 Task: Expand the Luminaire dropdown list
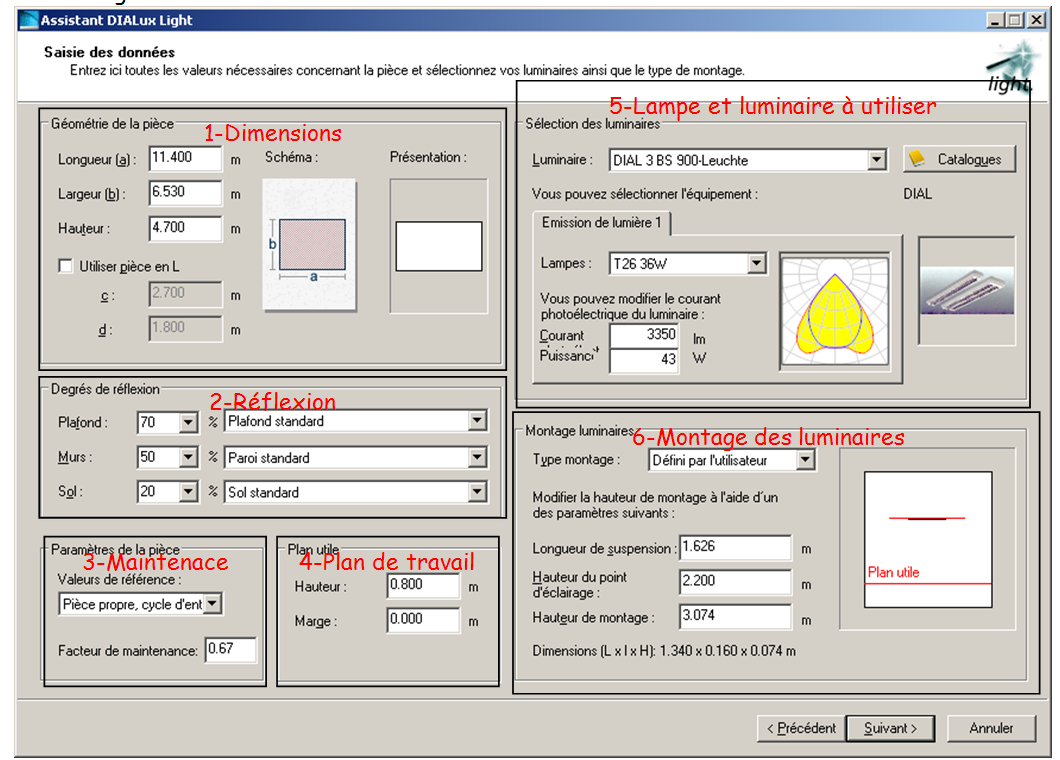click(876, 160)
